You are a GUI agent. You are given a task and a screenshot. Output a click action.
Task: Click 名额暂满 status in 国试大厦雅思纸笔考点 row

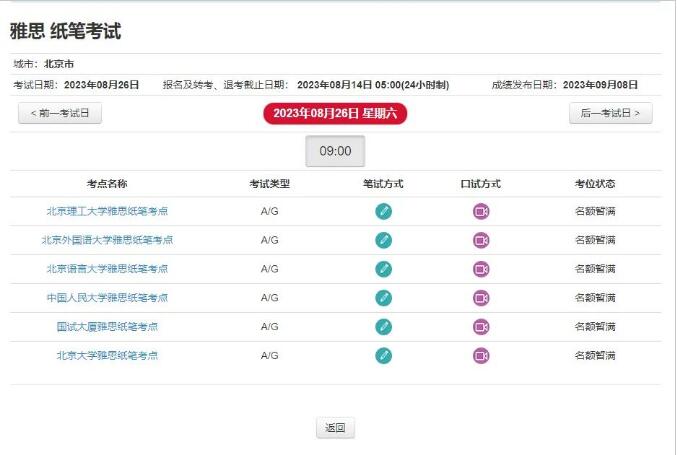pyautogui.click(x=595, y=327)
